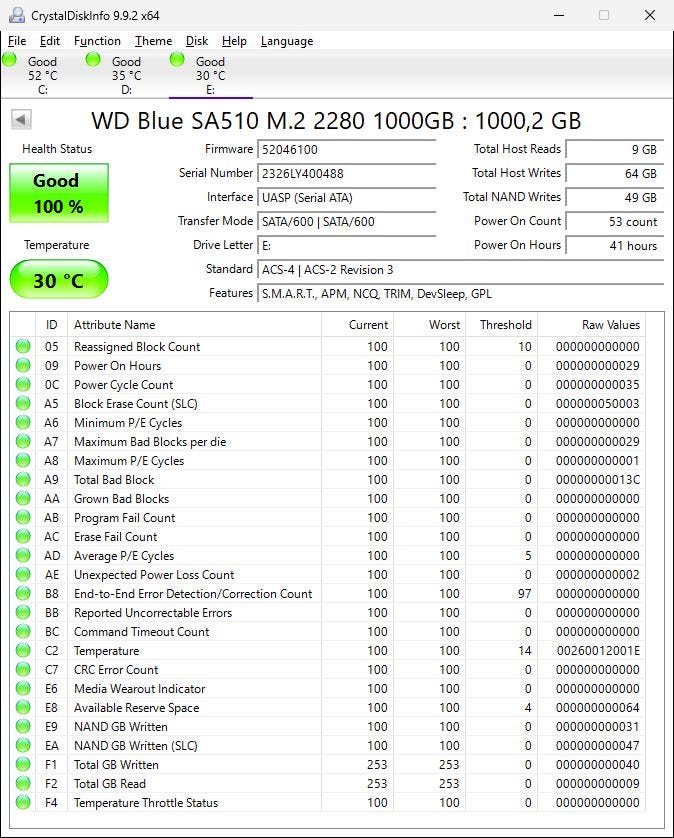The height and width of the screenshot is (838, 674).
Task: Click the Drive Letter field E:
Action: pos(346,245)
